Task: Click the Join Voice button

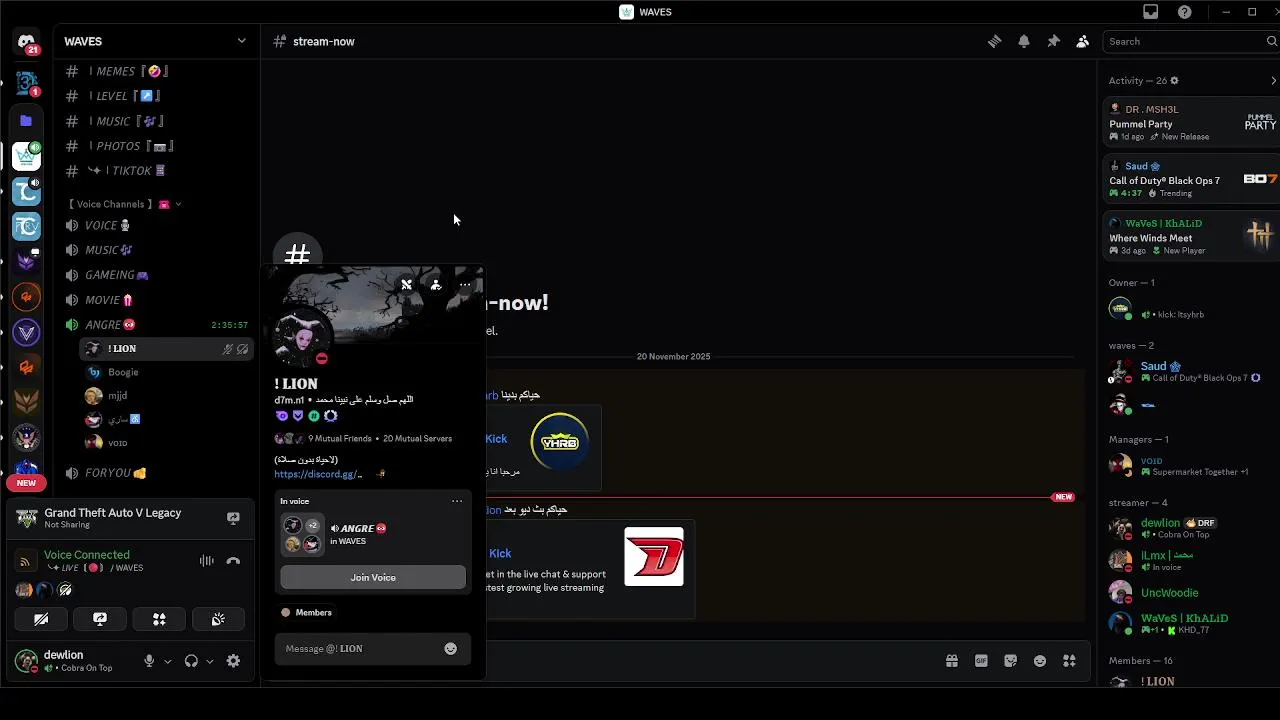Action: (x=373, y=577)
